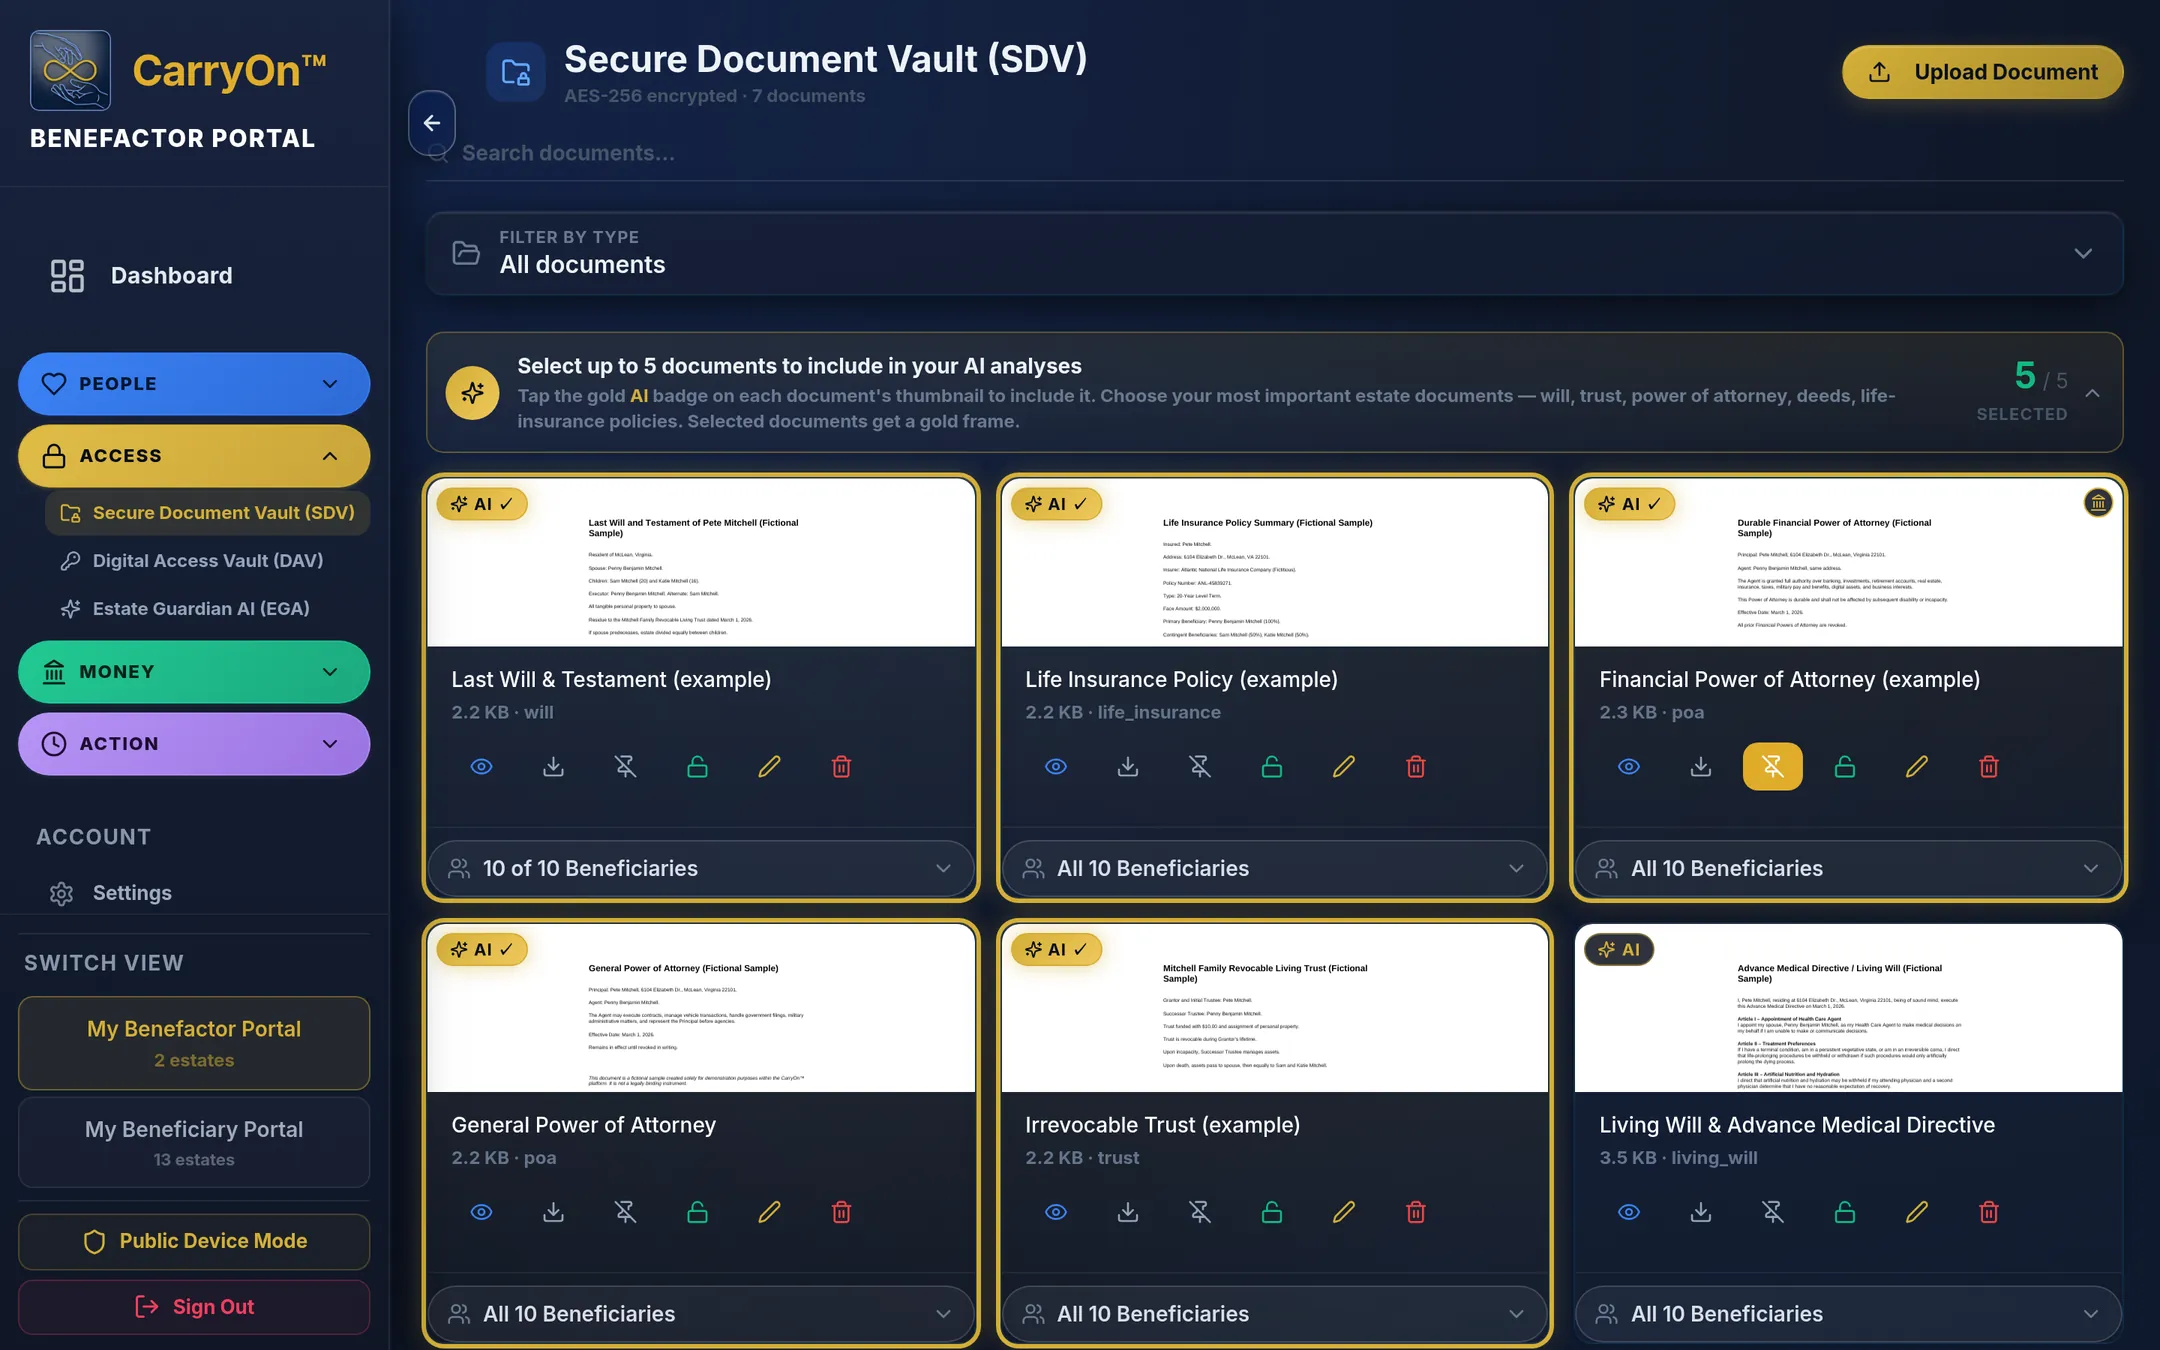This screenshot has width=2160, height=1350.
Task: Delete the Financial Power of Attorney document
Action: (1988, 767)
